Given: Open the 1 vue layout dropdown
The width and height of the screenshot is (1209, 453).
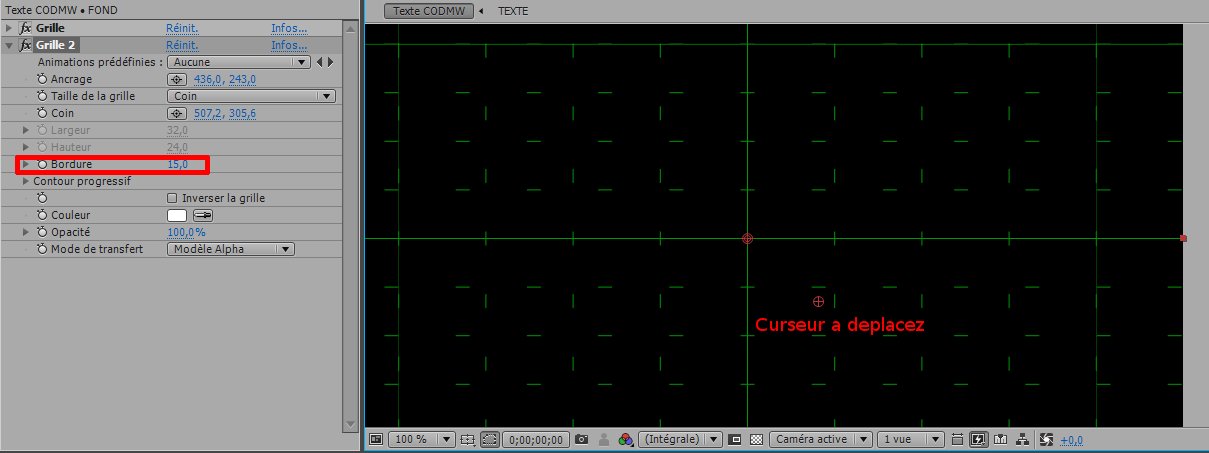Looking at the screenshot, I should (910, 439).
